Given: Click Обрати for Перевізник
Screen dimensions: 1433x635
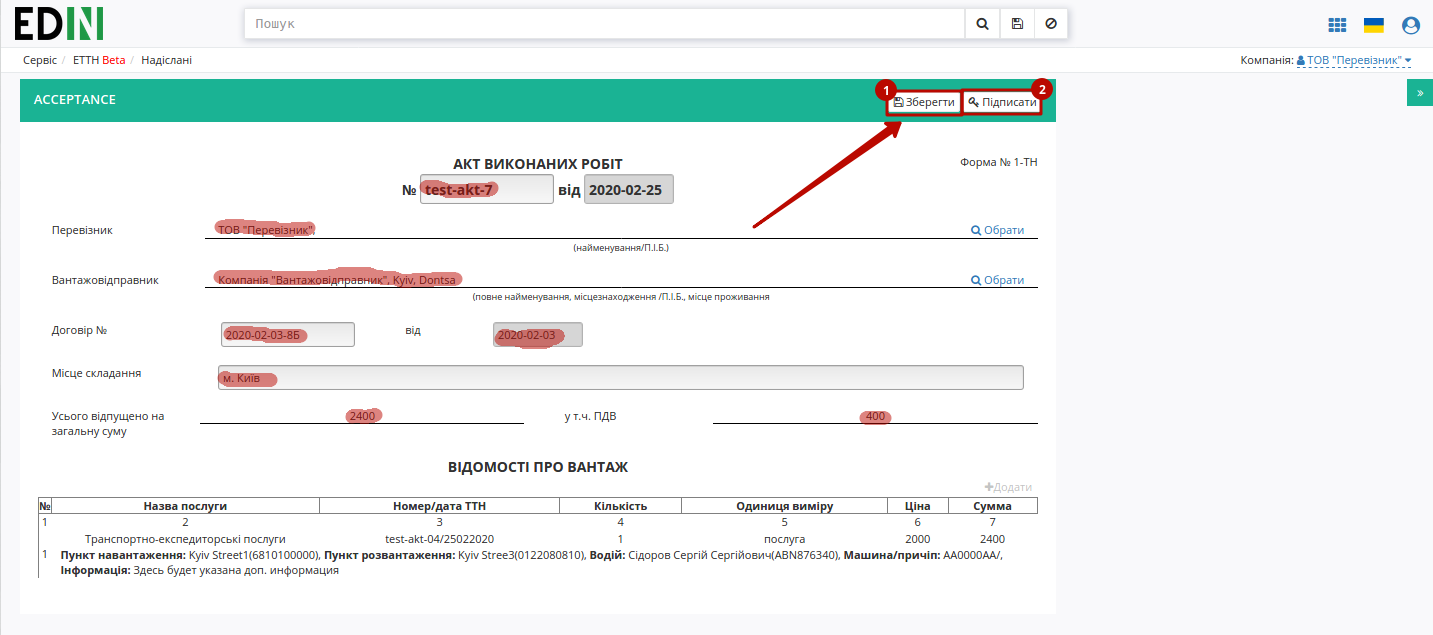Looking at the screenshot, I should tap(998, 230).
